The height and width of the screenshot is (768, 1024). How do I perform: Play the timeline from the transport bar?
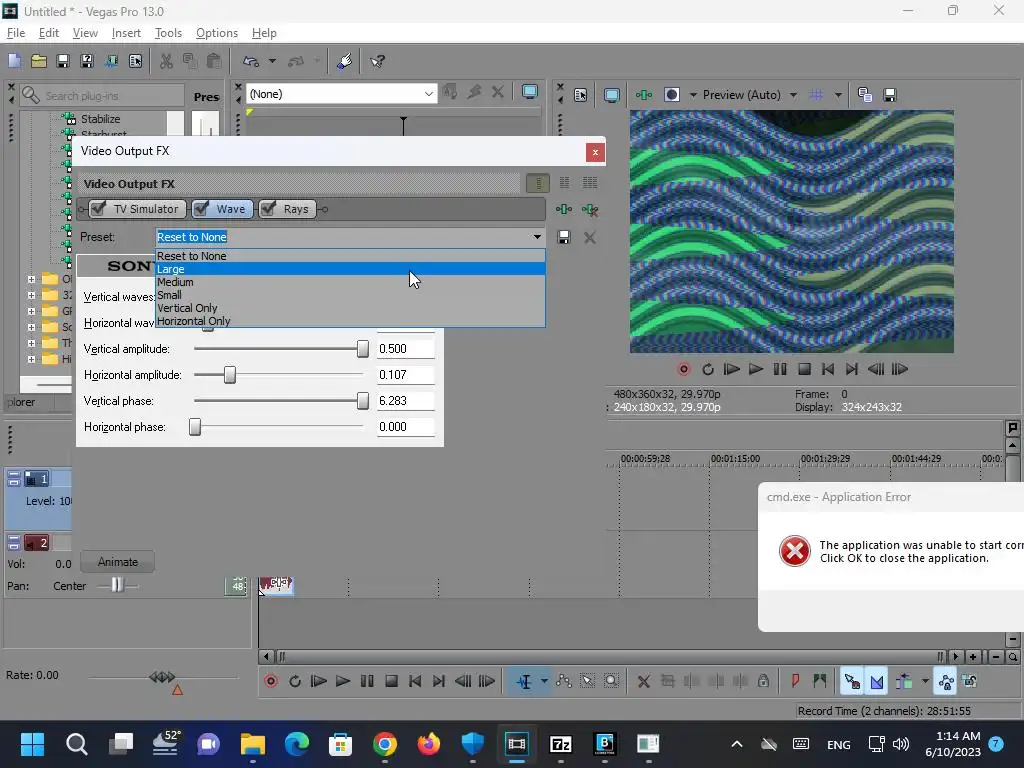pyautogui.click(x=342, y=682)
